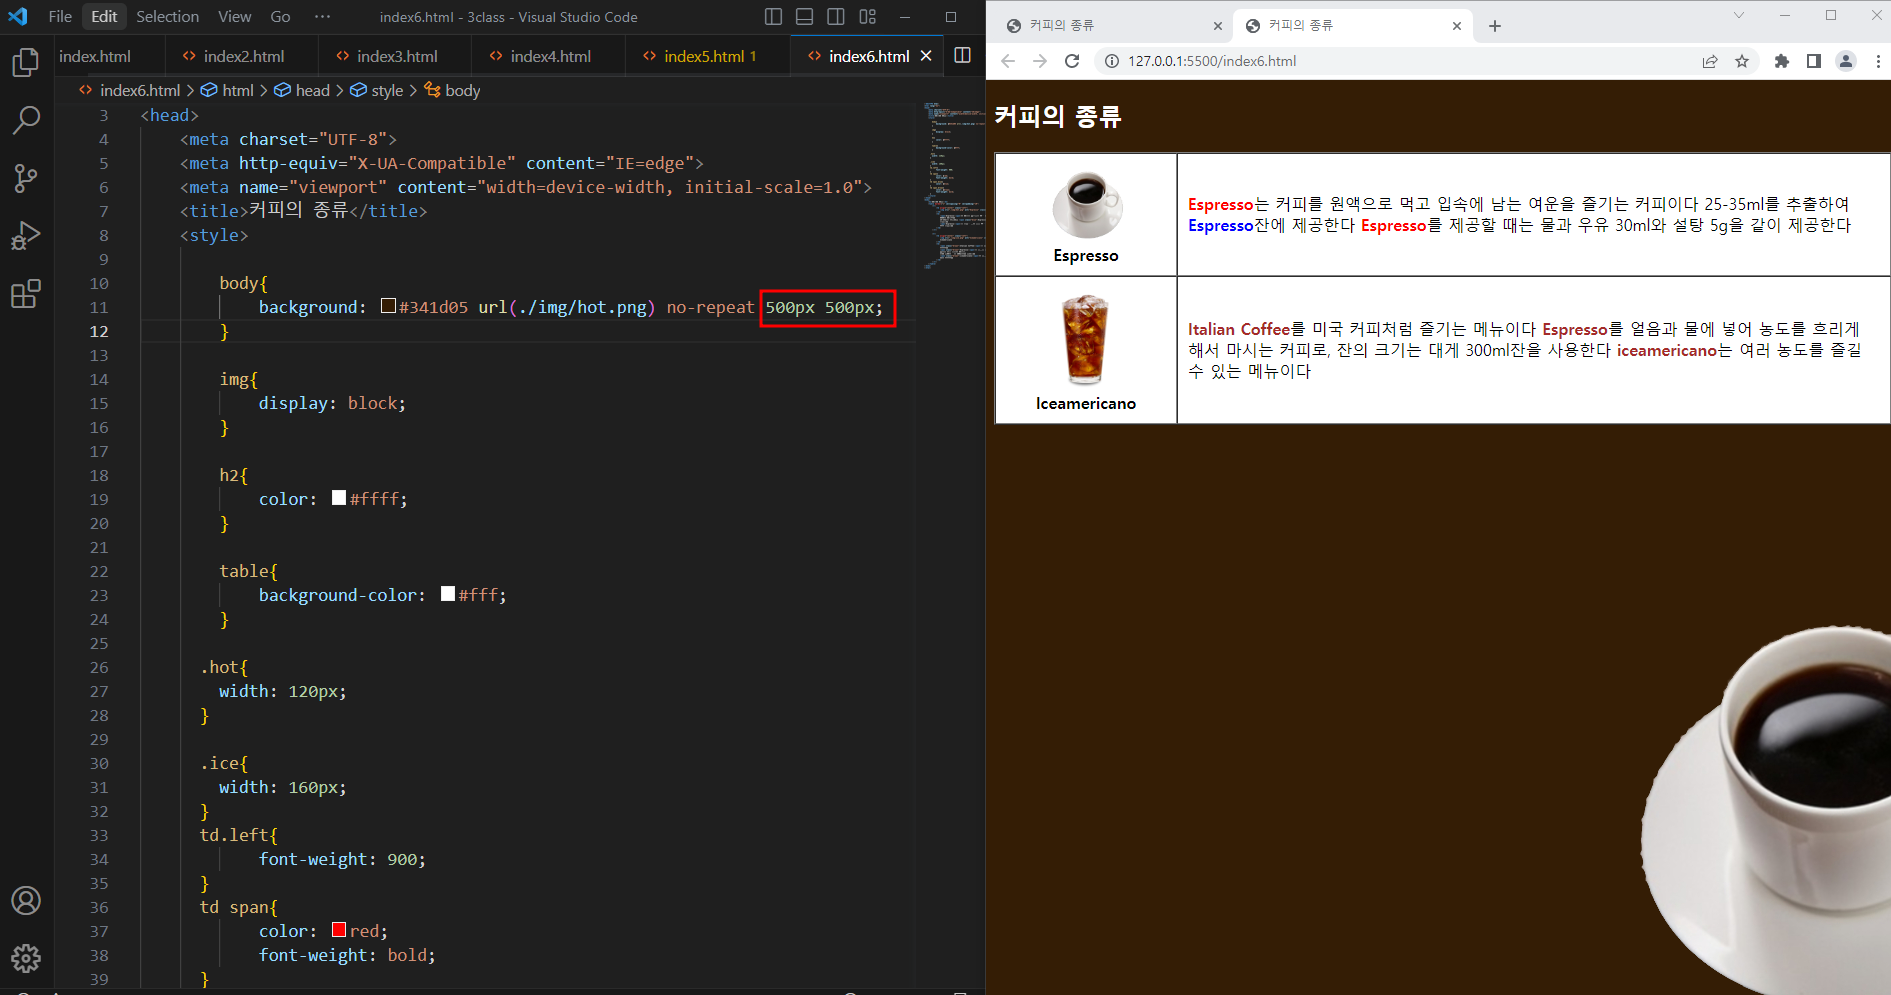Reload the Chrome page
This screenshot has width=1891, height=995.
(1072, 61)
